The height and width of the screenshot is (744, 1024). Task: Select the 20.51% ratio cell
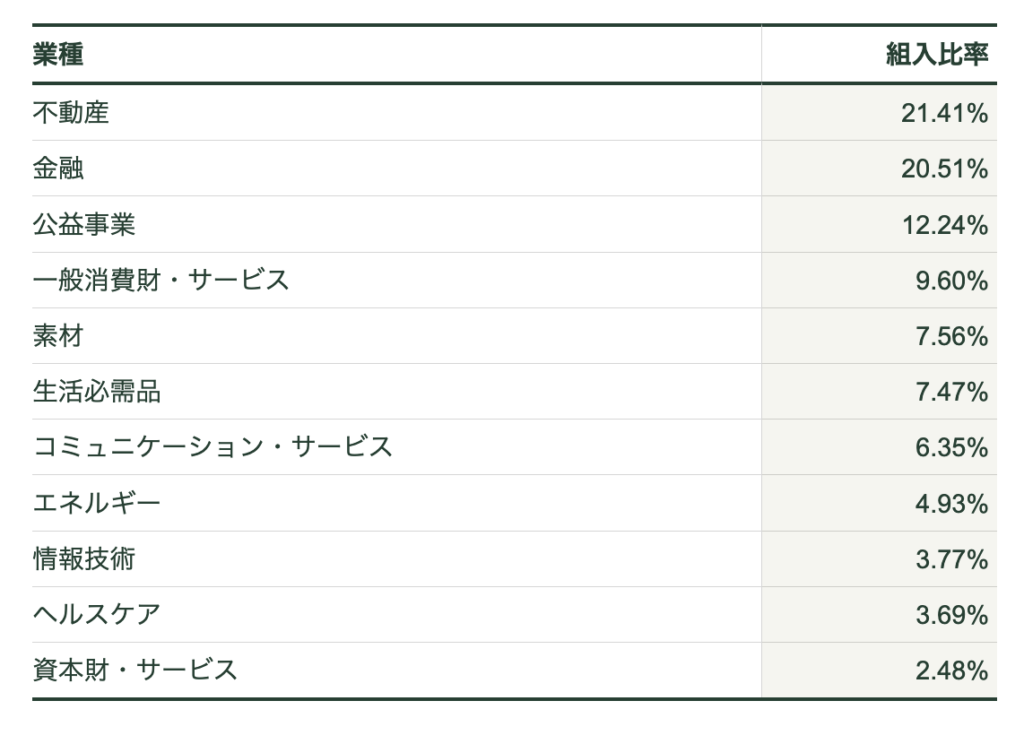[x=944, y=169]
